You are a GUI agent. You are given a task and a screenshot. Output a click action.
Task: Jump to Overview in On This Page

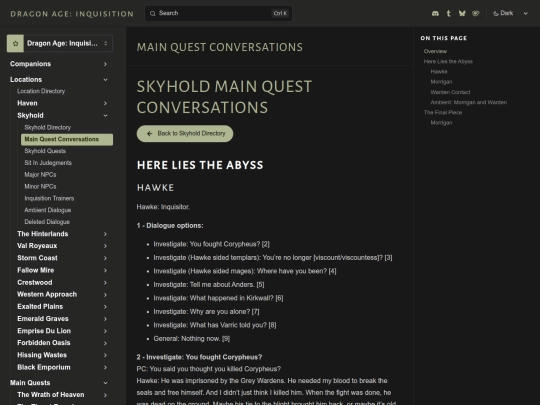(x=435, y=51)
